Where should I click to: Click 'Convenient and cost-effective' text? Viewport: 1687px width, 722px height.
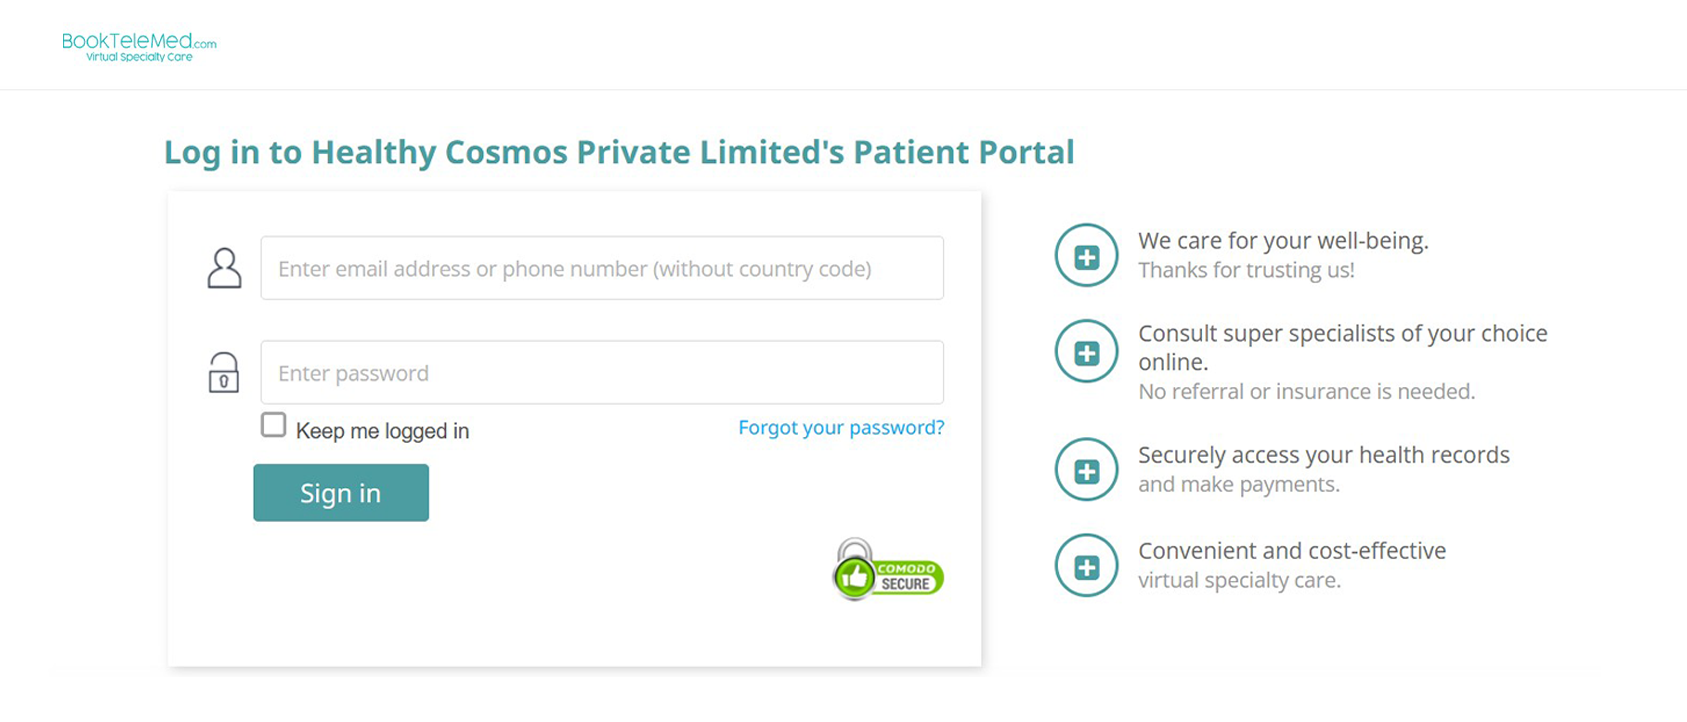(x=1291, y=551)
